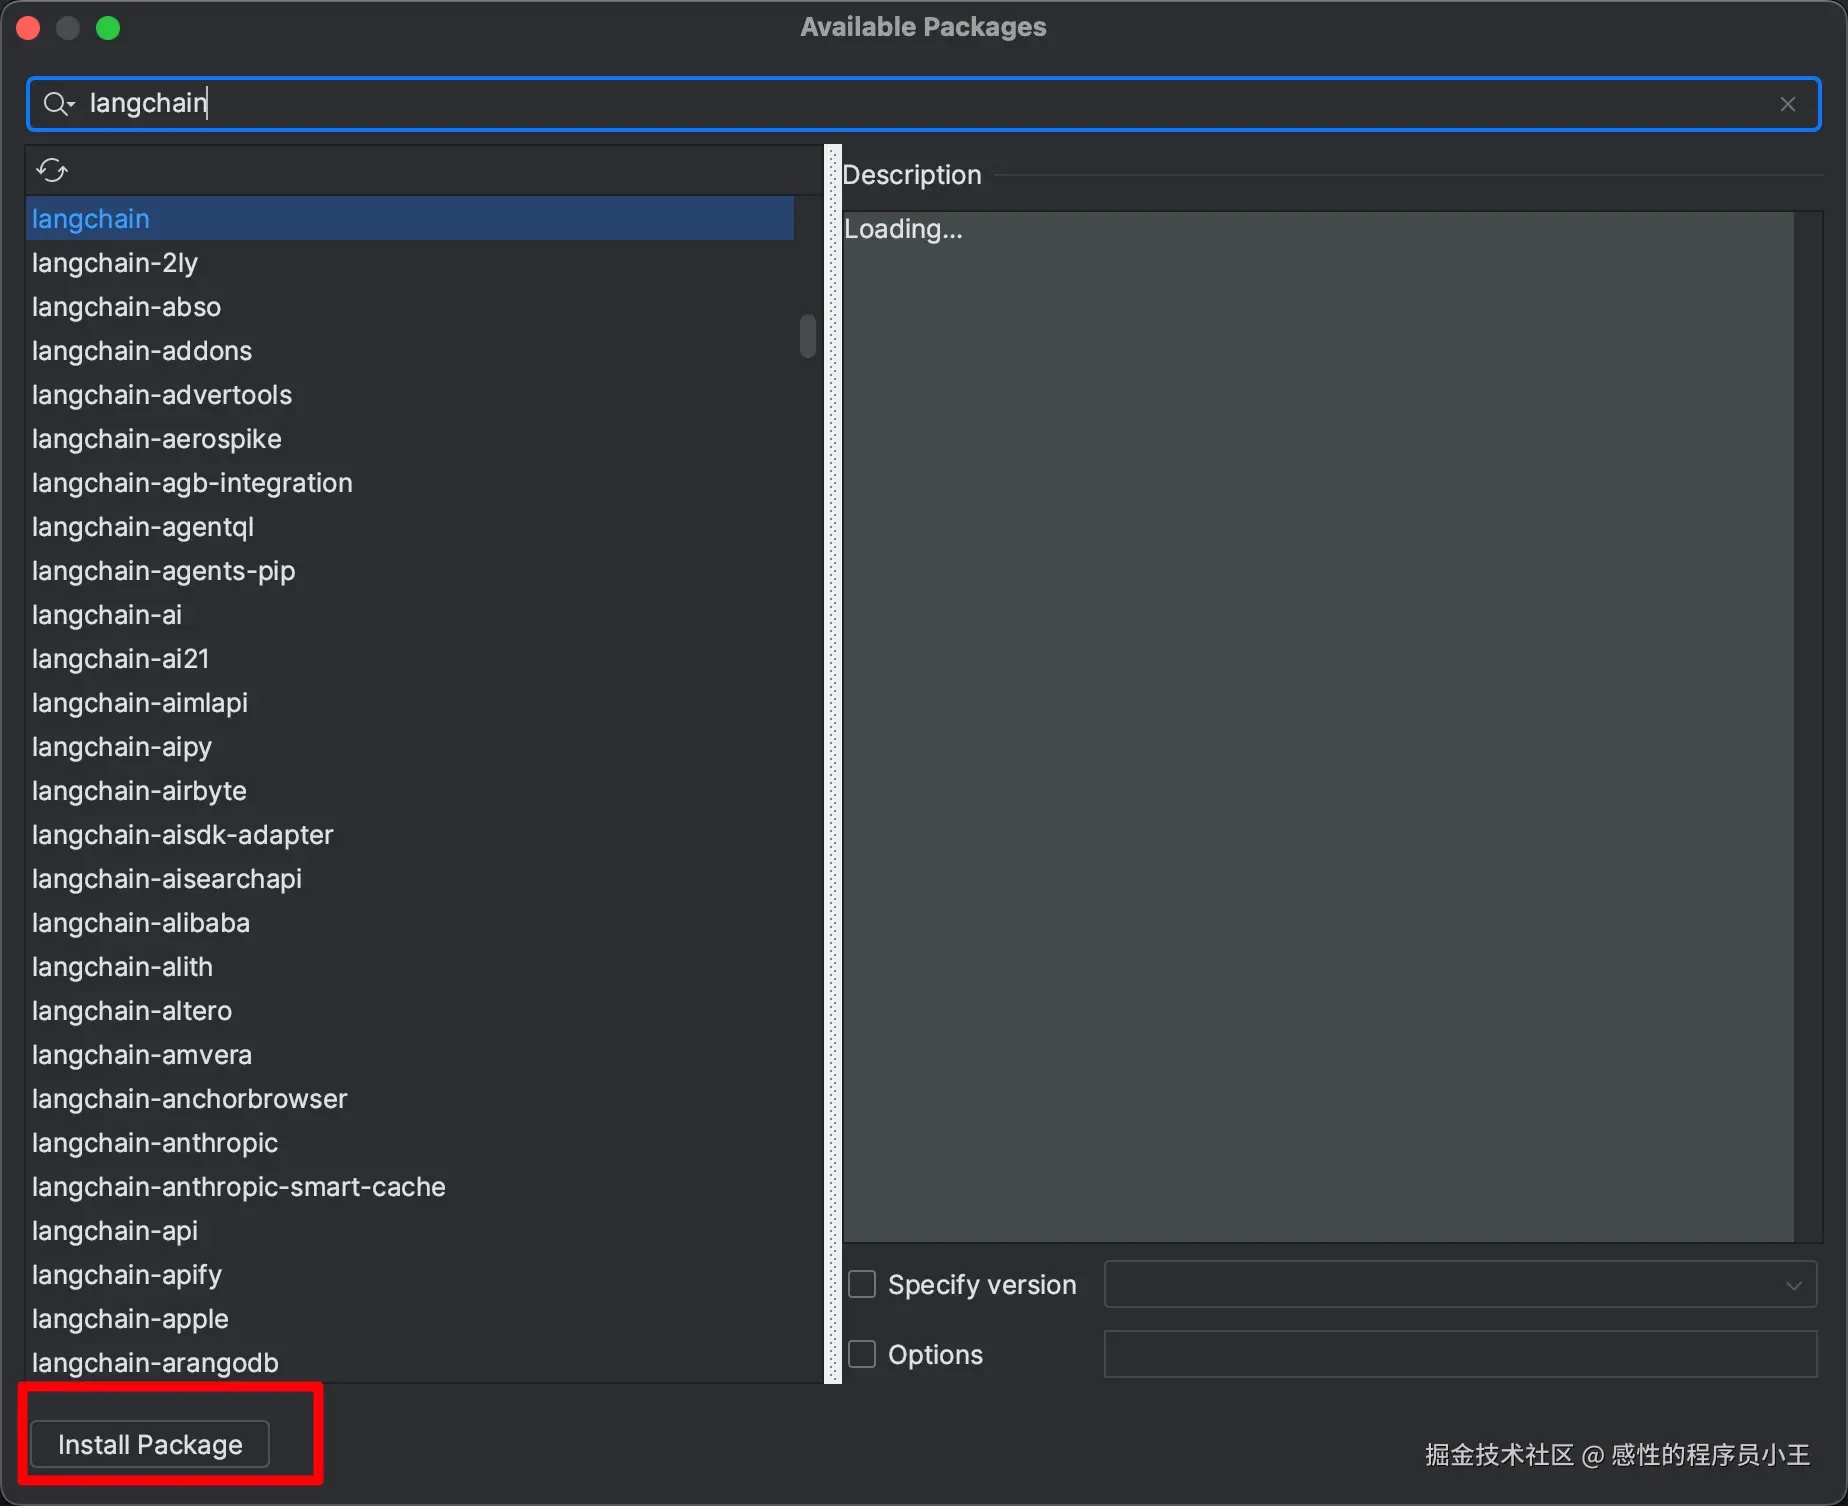
Task: Select langchain-aisearchapi package
Action: (410, 878)
